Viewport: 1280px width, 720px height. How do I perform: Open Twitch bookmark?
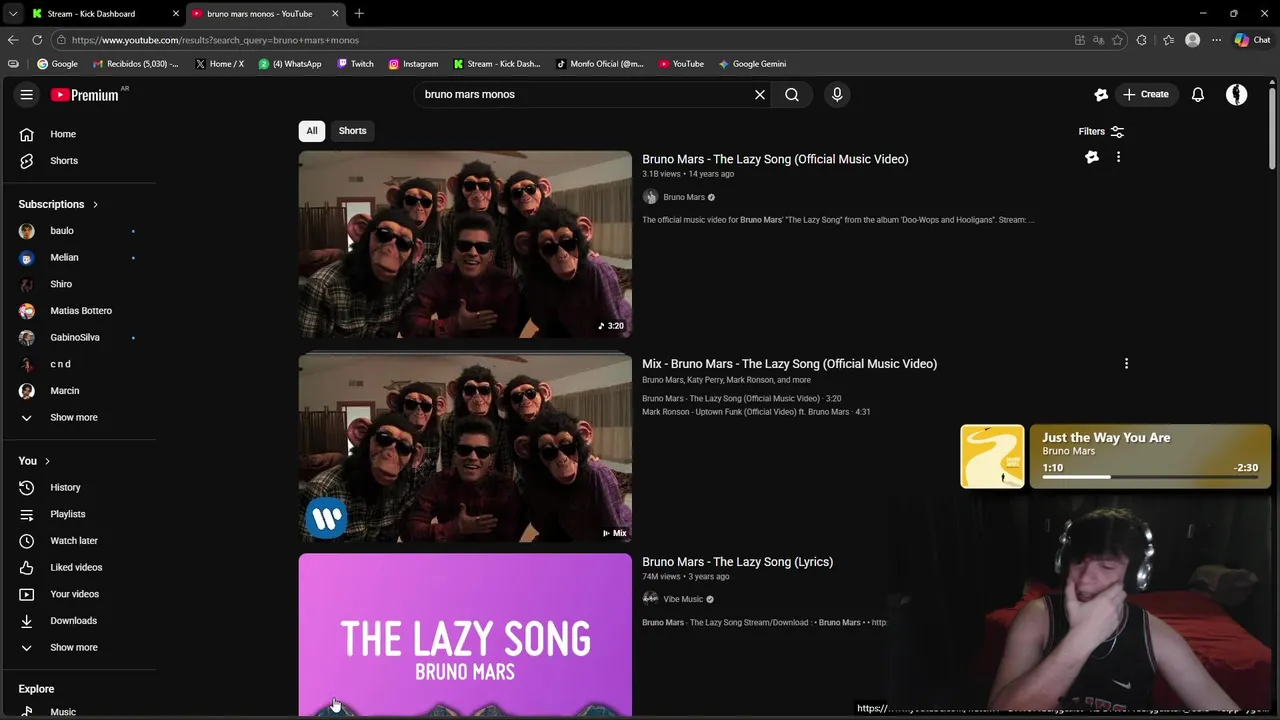(355, 64)
